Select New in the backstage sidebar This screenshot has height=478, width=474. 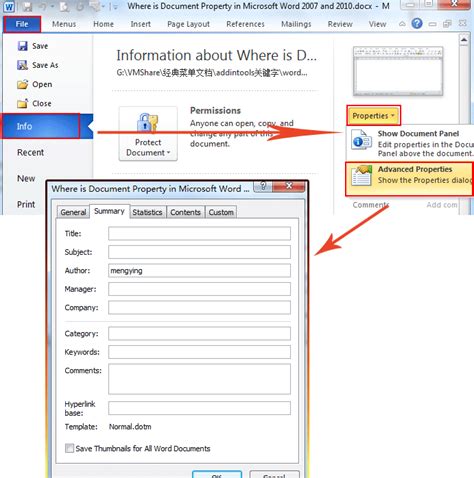pyautogui.click(x=26, y=178)
